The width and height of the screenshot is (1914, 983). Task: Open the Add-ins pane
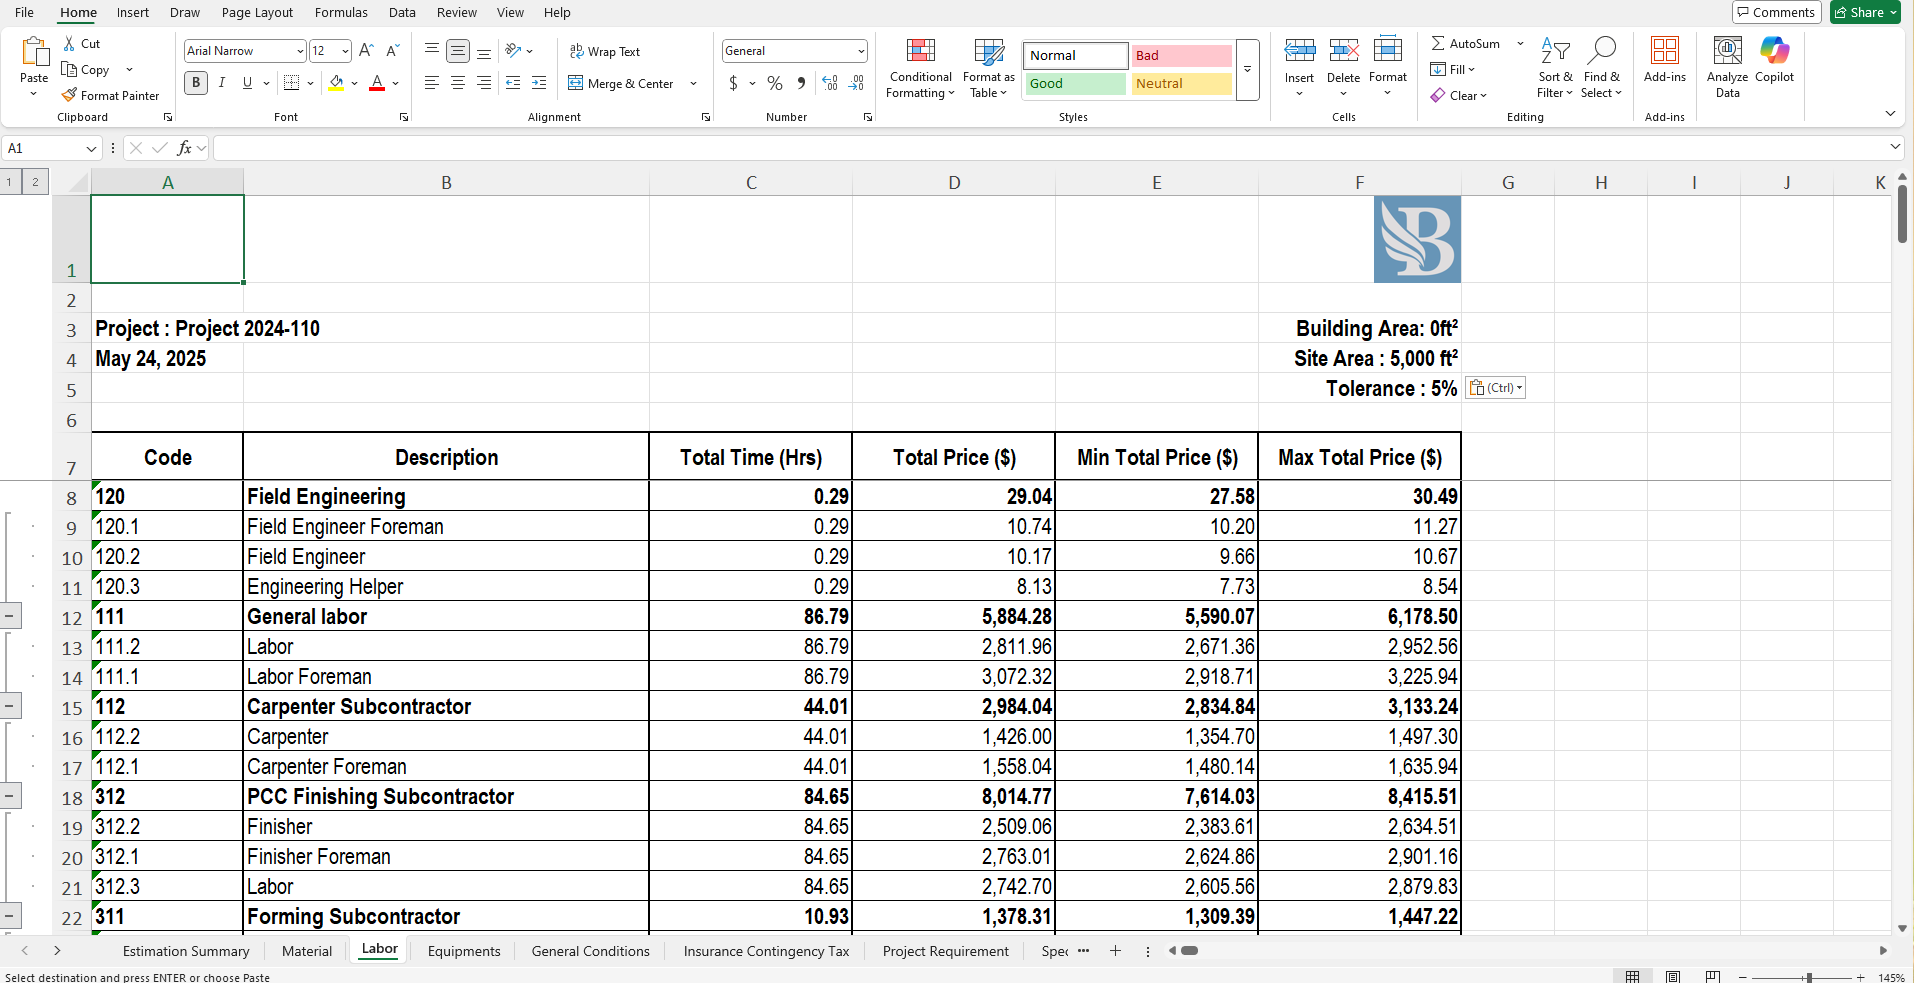point(1665,60)
